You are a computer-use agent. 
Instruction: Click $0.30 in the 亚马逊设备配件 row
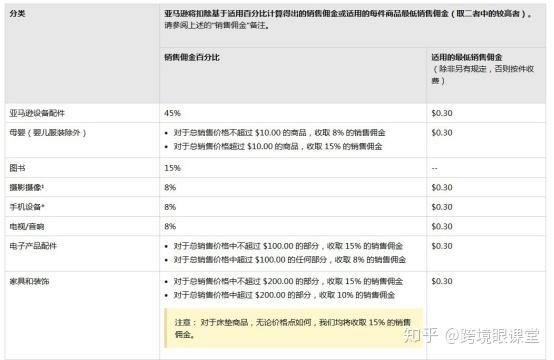442,113
